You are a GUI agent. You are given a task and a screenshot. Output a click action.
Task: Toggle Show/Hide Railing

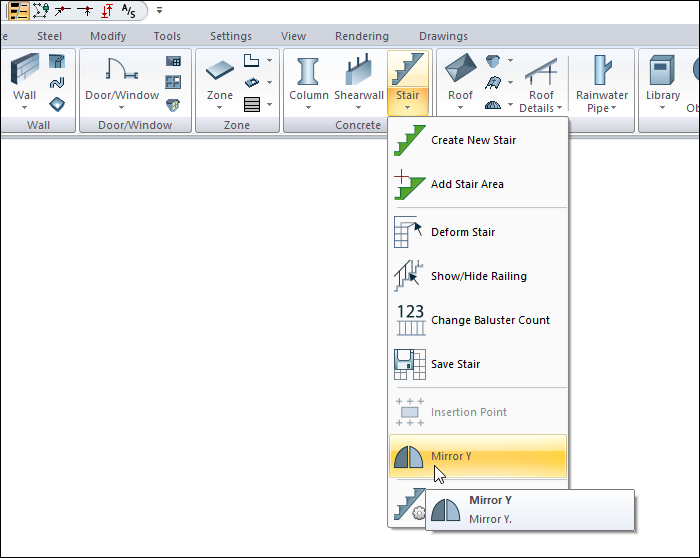pyautogui.click(x=478, y=277)
